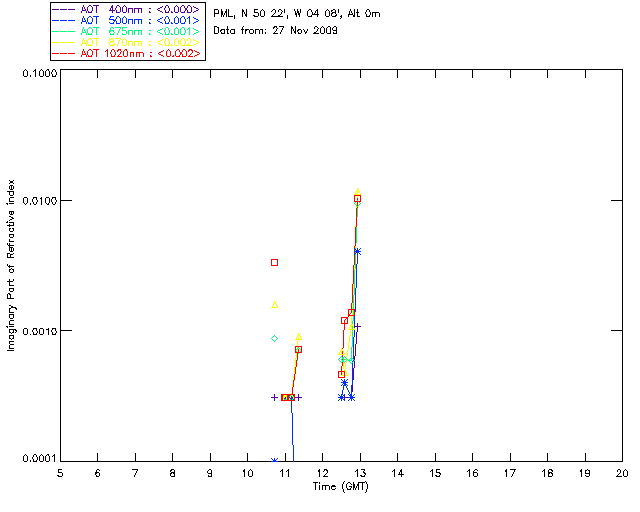
Task: Click the AOT 870nm legend entry
Action: pos(127,42)
